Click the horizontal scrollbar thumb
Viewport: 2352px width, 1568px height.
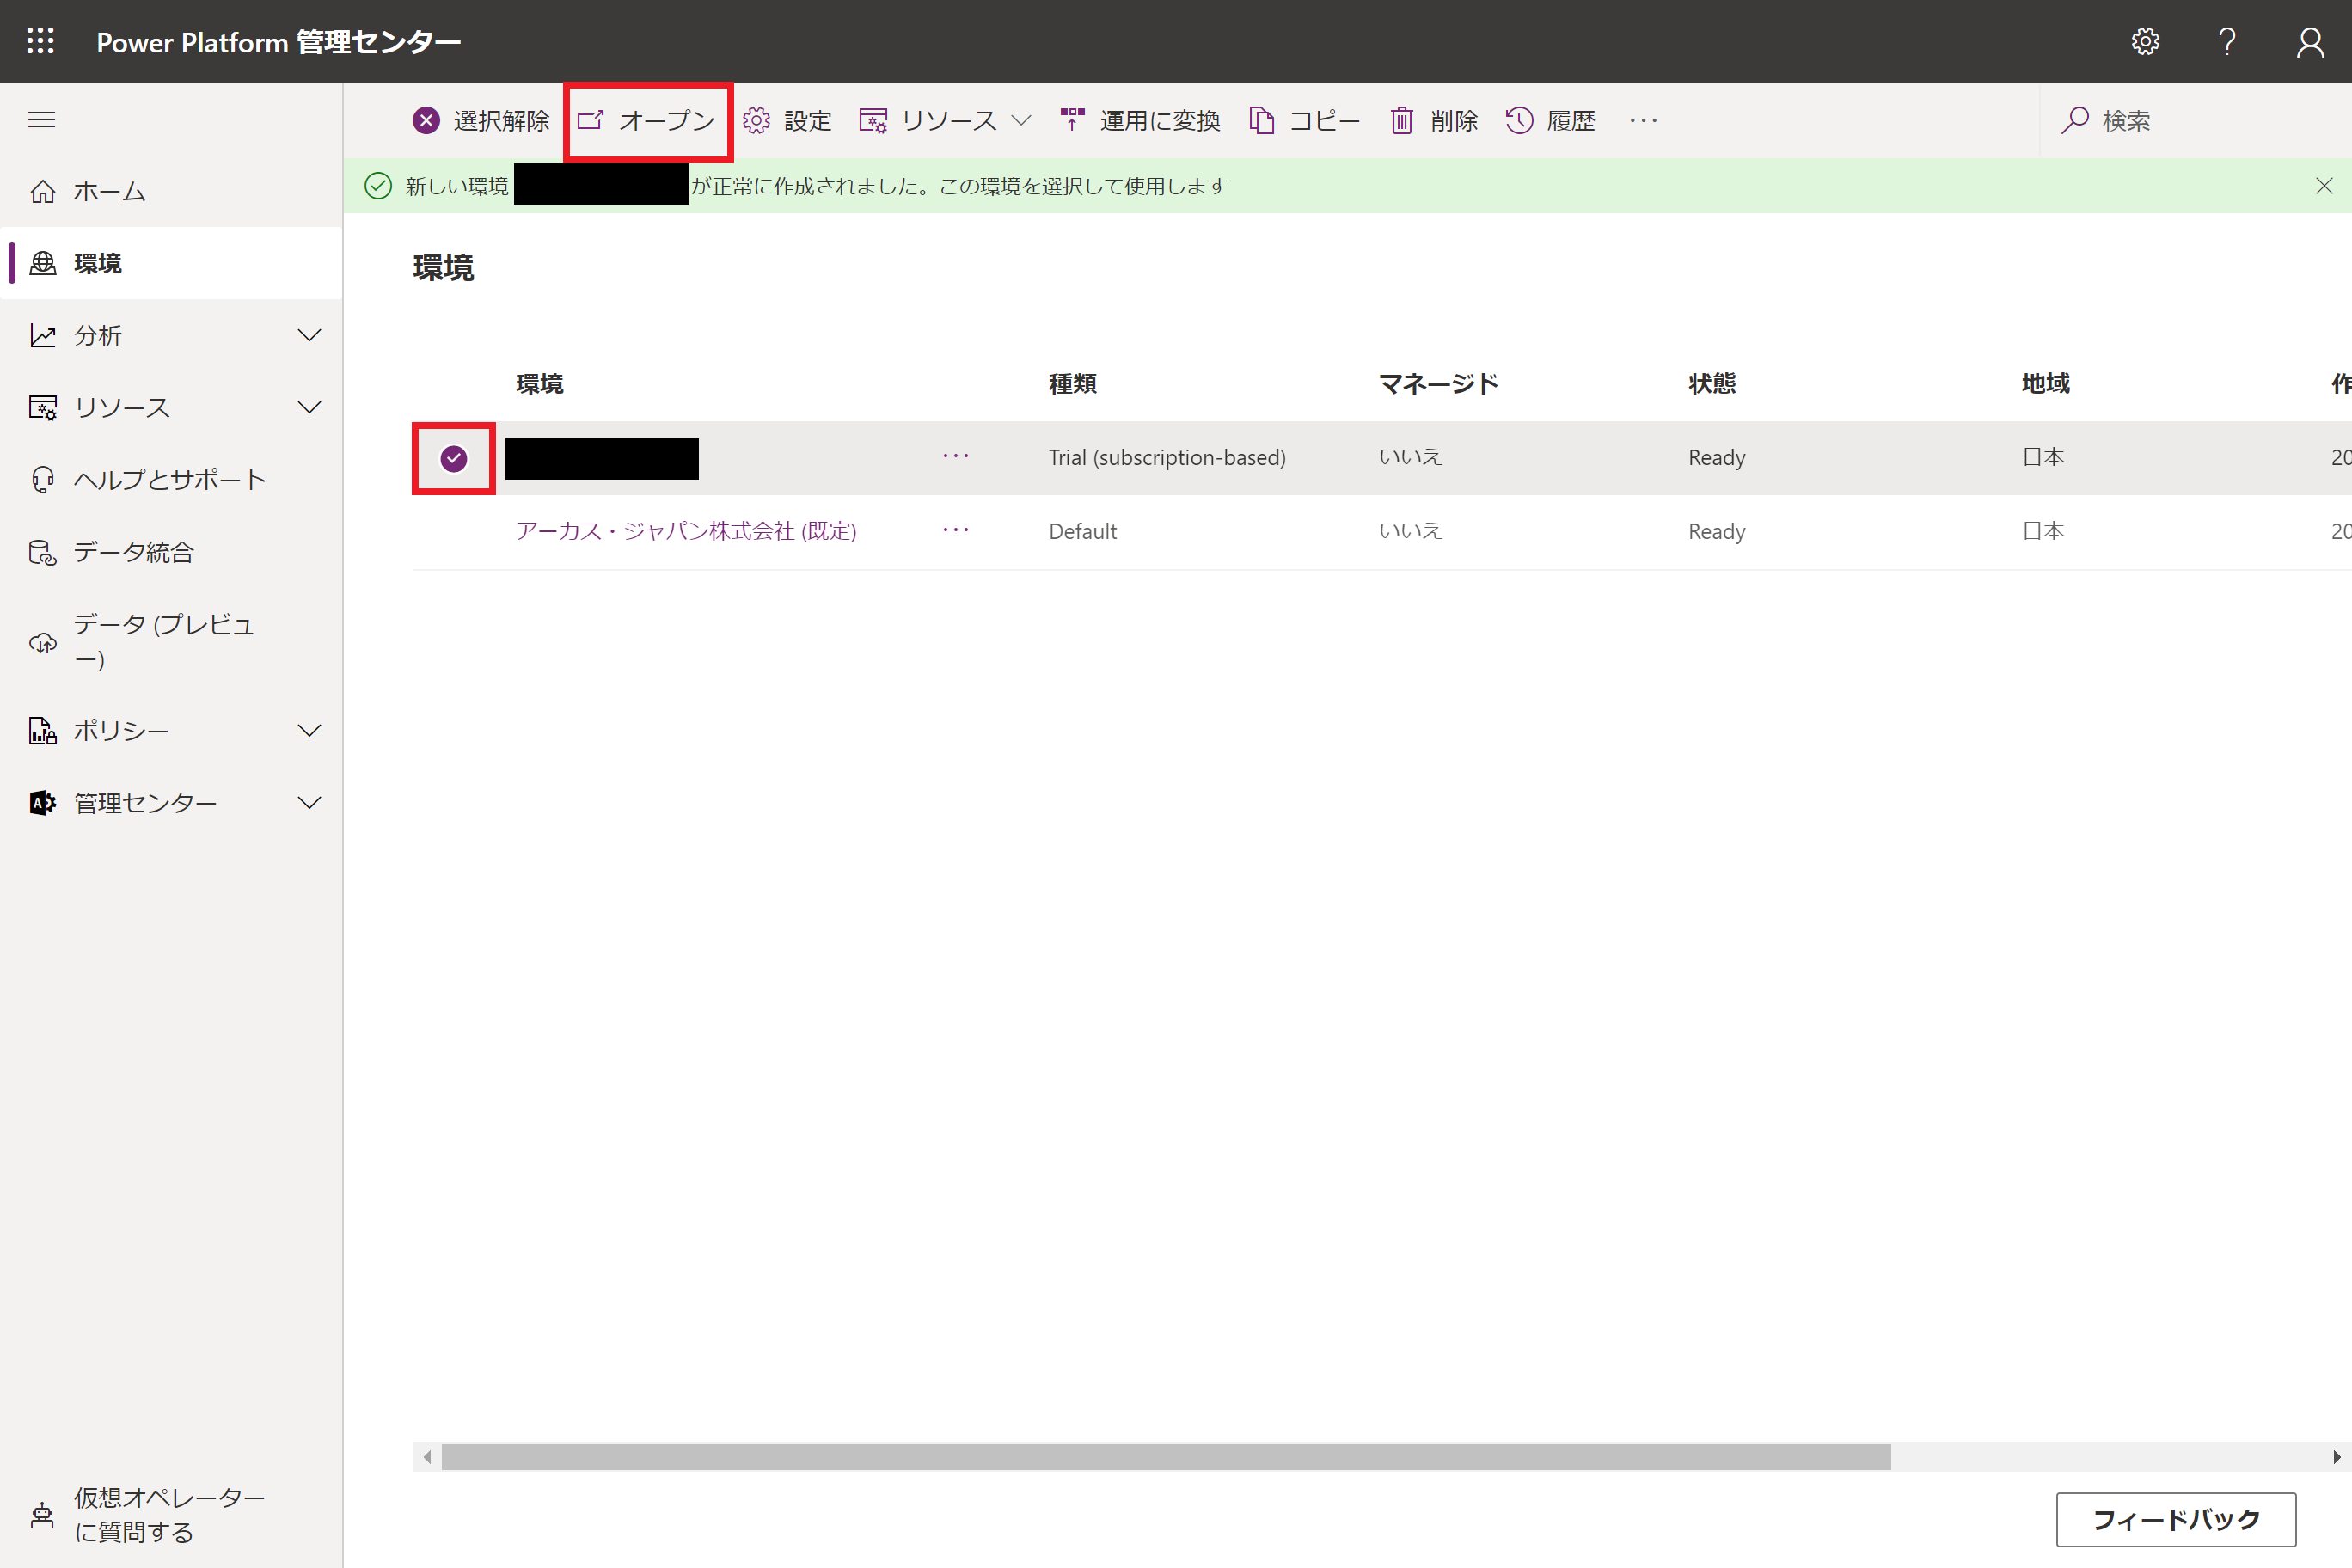pyautogui.click(x=1166, y=1457)
